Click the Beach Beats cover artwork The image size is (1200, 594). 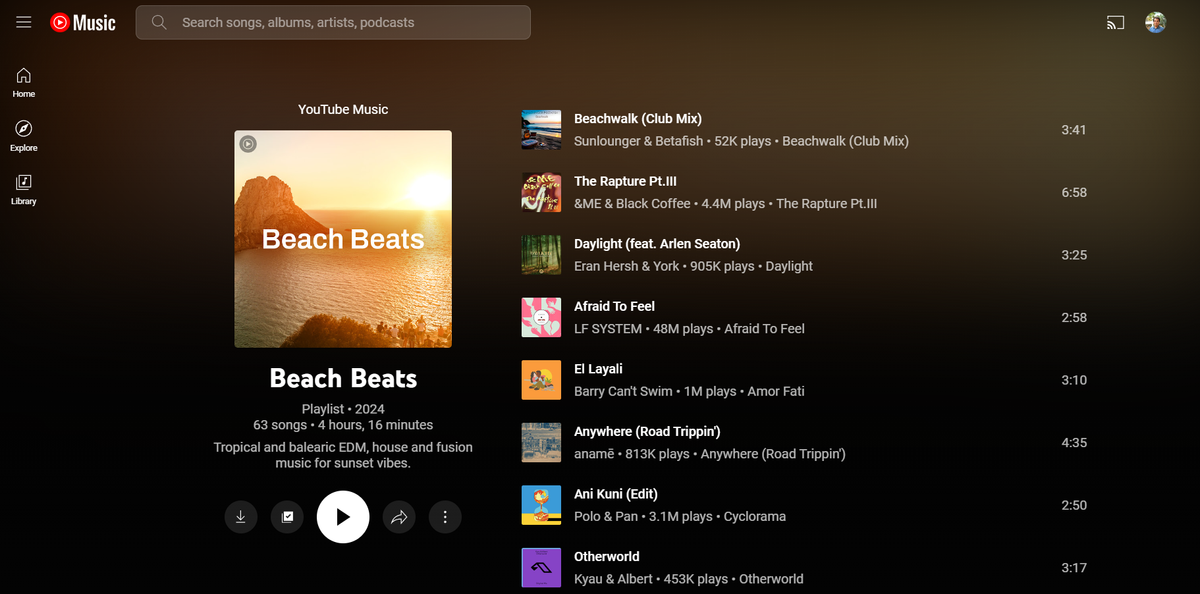tap(343, 239)
